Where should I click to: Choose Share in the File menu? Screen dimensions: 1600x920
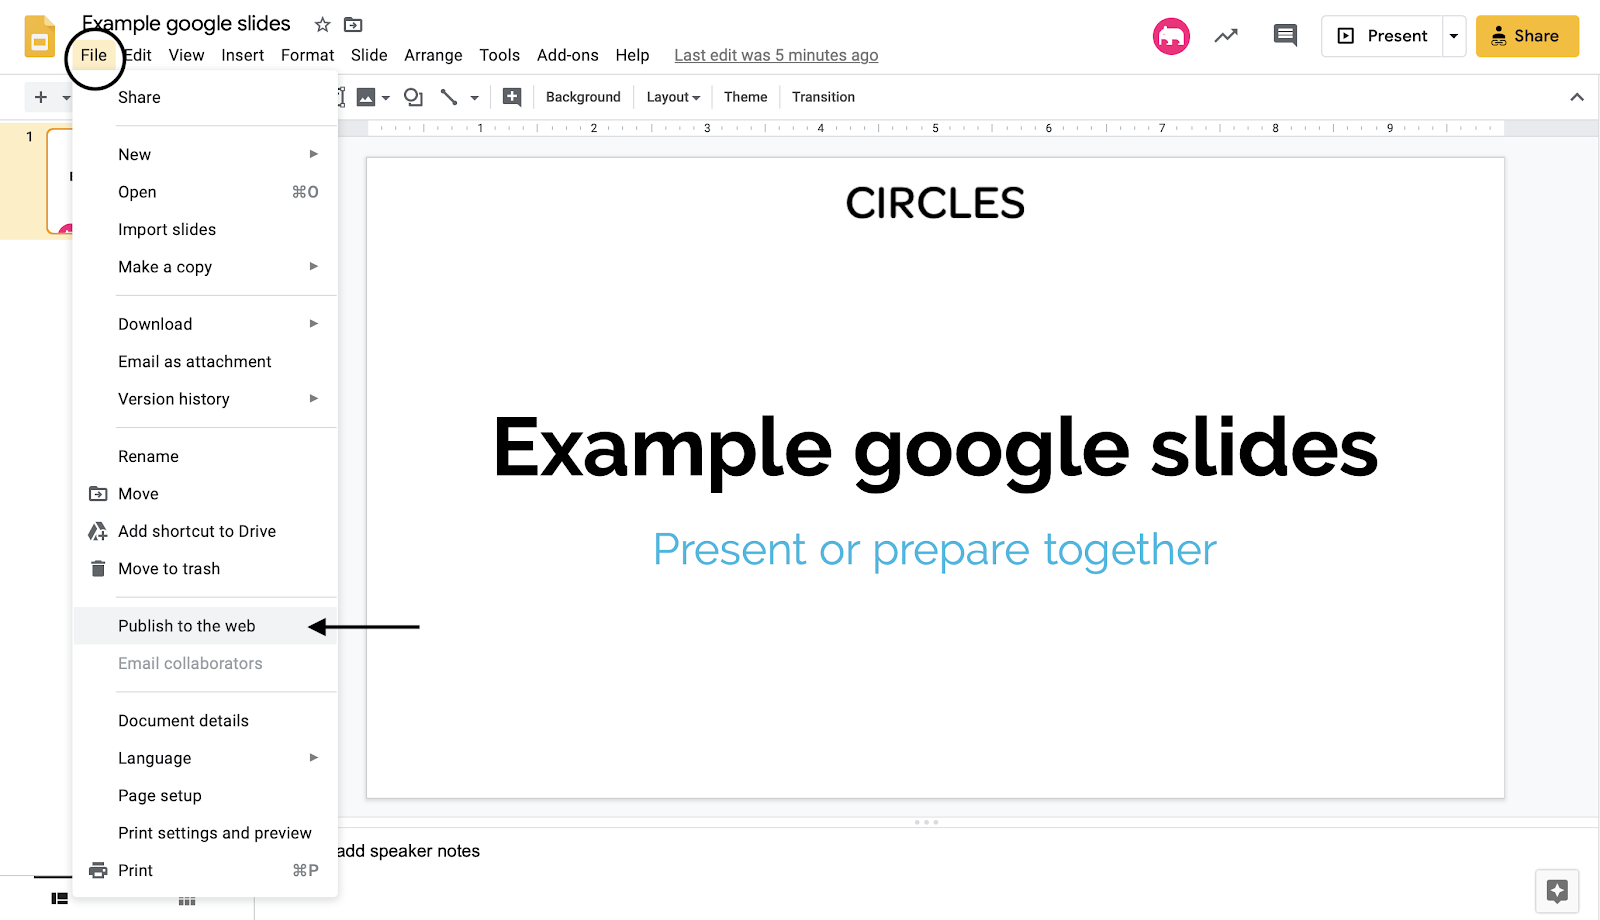point(206,97)
